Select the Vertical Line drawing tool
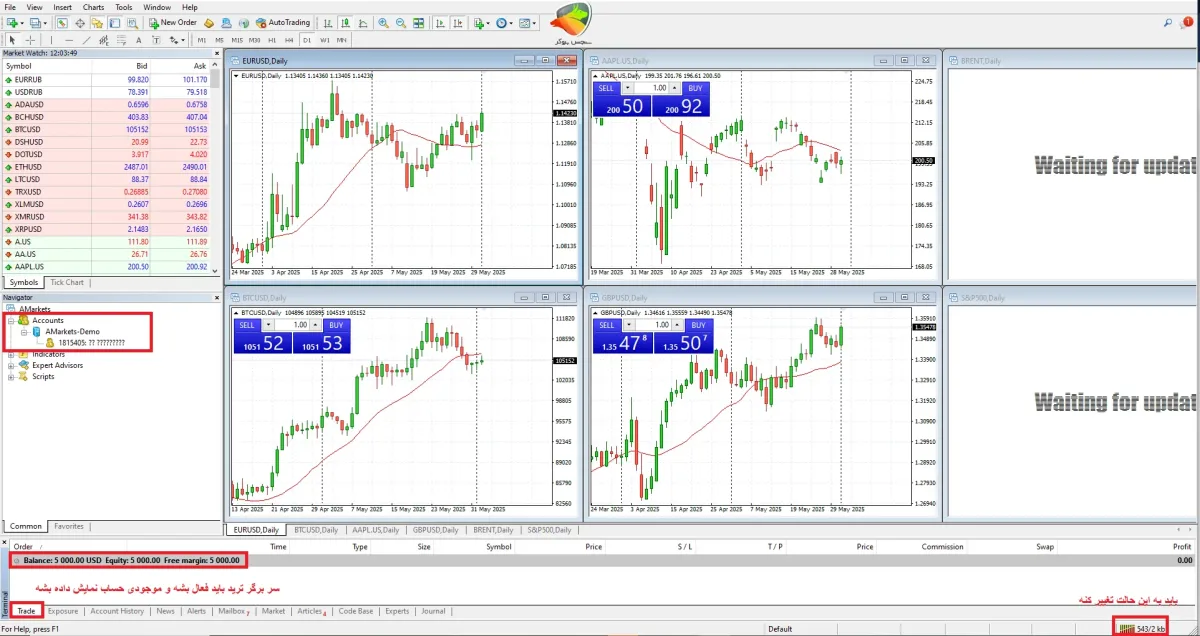Screen dimensions: 1200x636 52,40
